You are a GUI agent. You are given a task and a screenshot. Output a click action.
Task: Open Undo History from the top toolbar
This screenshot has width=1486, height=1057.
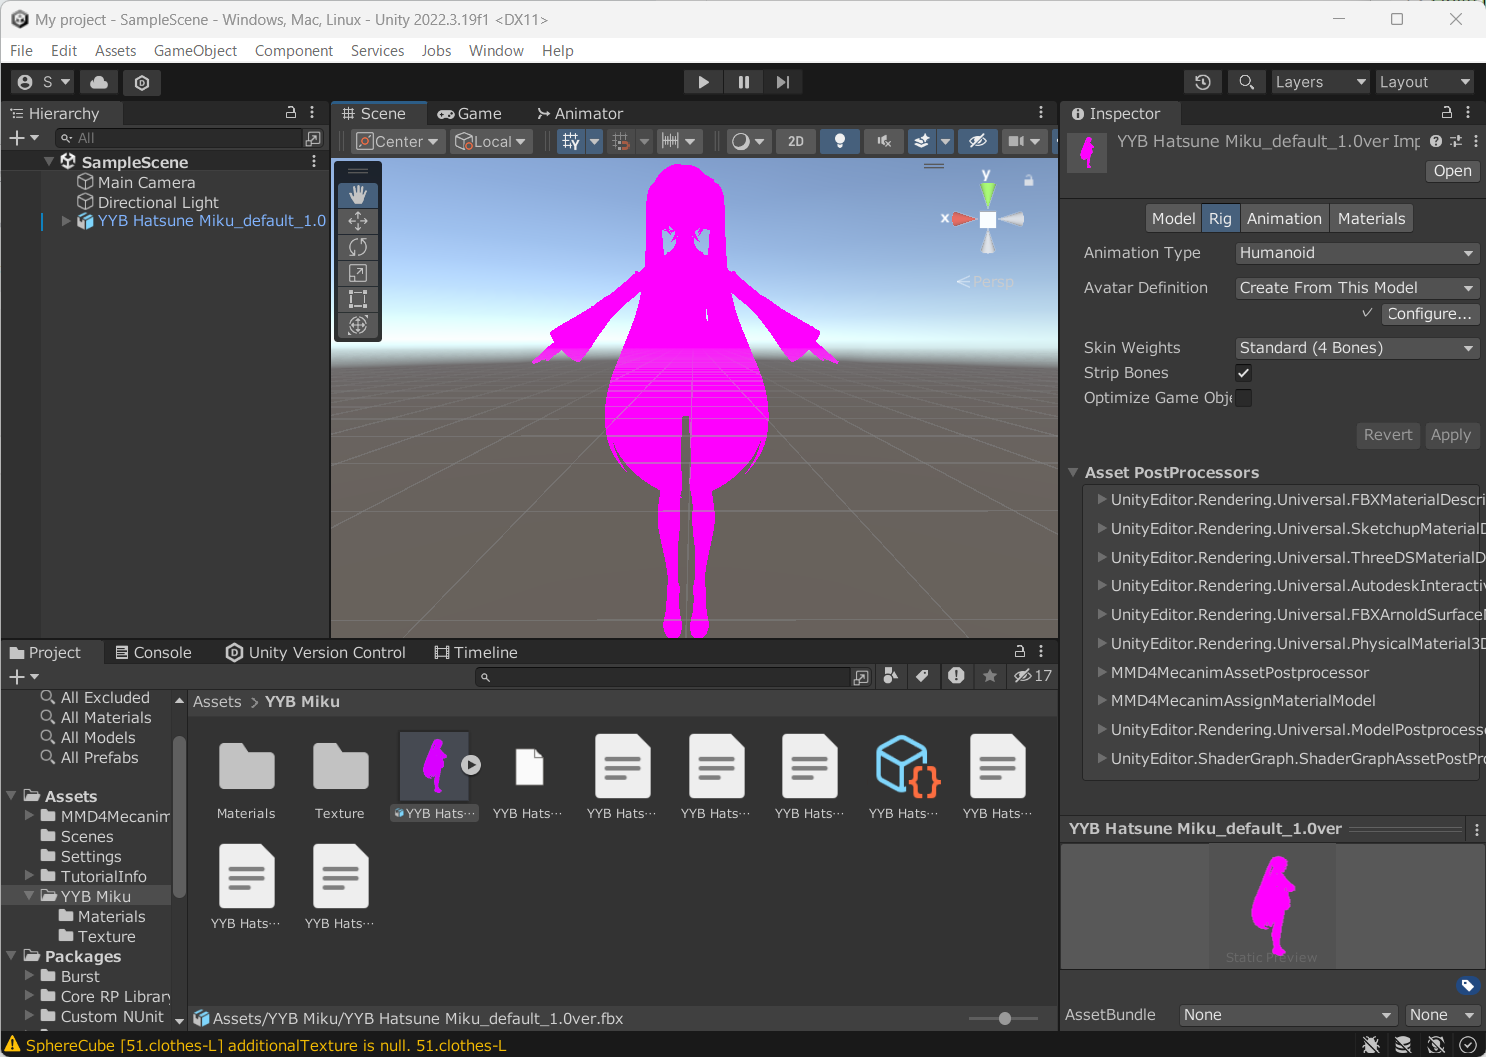coord(1202,81)
